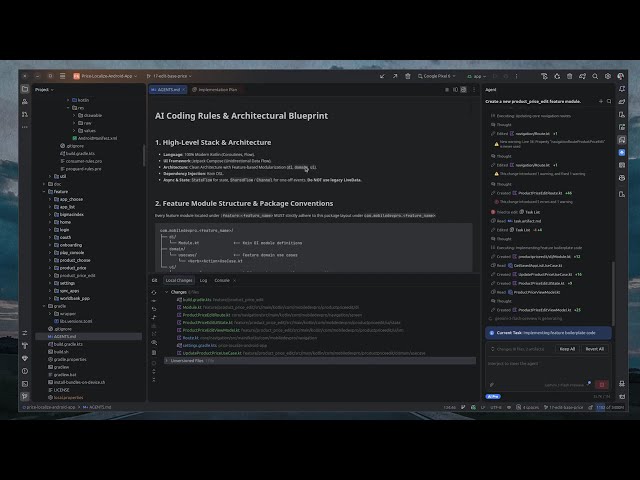Screen dimensions: 640x480
Task: Expand the app_choose folder
Action: (50, 199)
